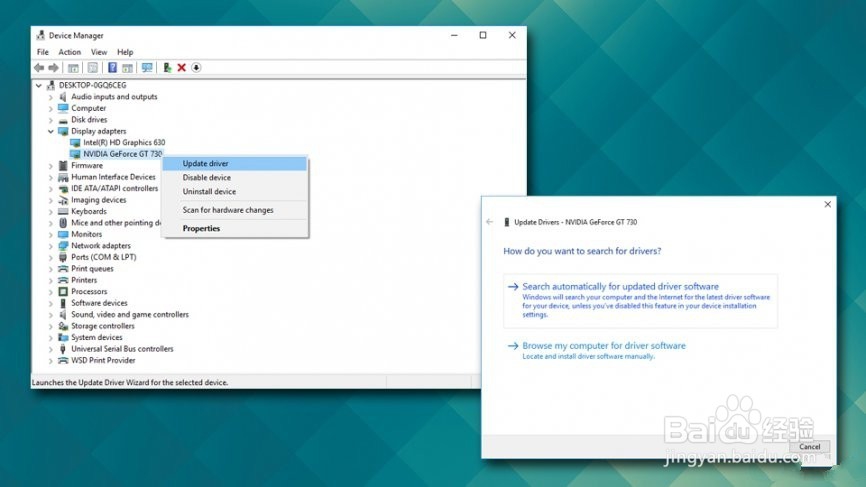Open the Action menu

[70, 52]
